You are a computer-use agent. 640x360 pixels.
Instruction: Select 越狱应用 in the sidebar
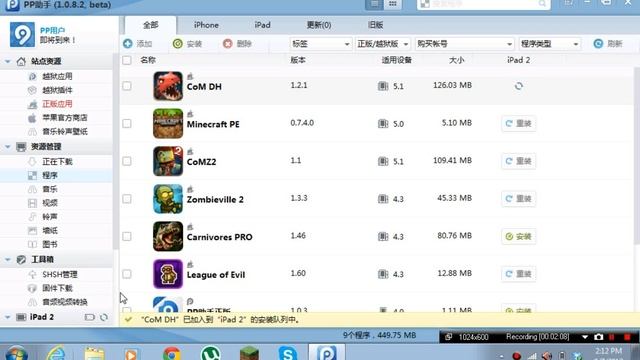pos(57,76)
